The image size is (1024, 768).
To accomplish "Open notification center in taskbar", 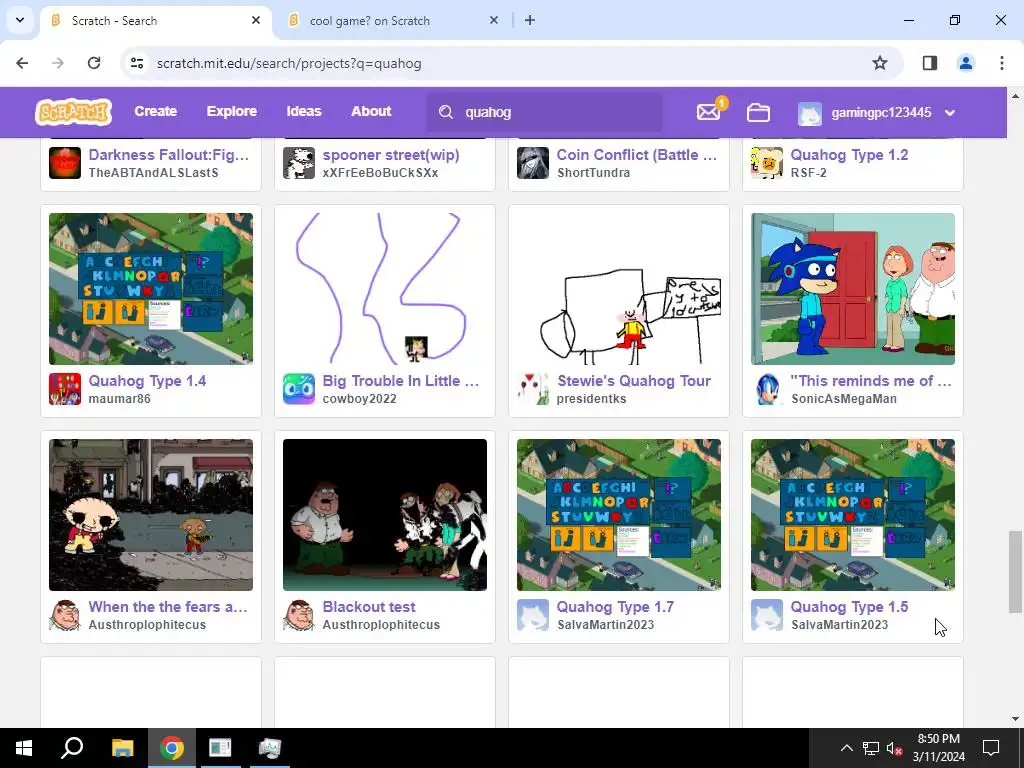I will tap(991, 748).
